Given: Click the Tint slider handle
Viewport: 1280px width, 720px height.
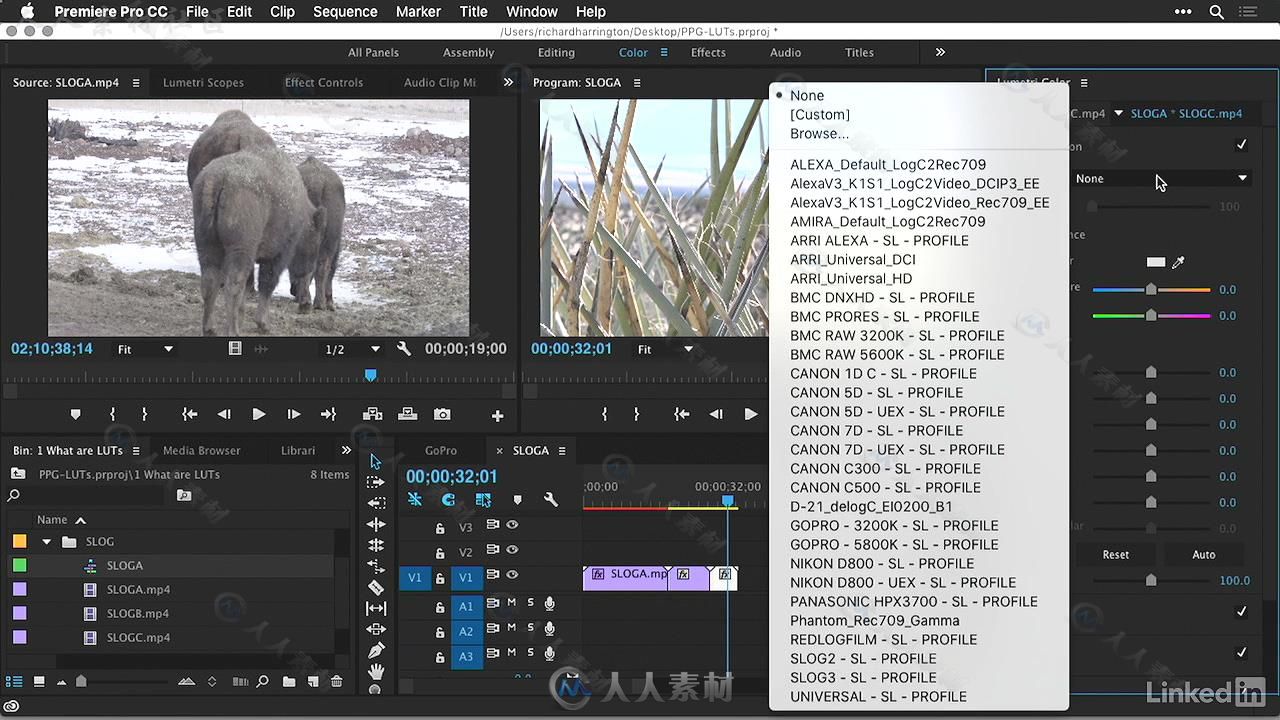Looking at the screenshot, I should 1151,315.
